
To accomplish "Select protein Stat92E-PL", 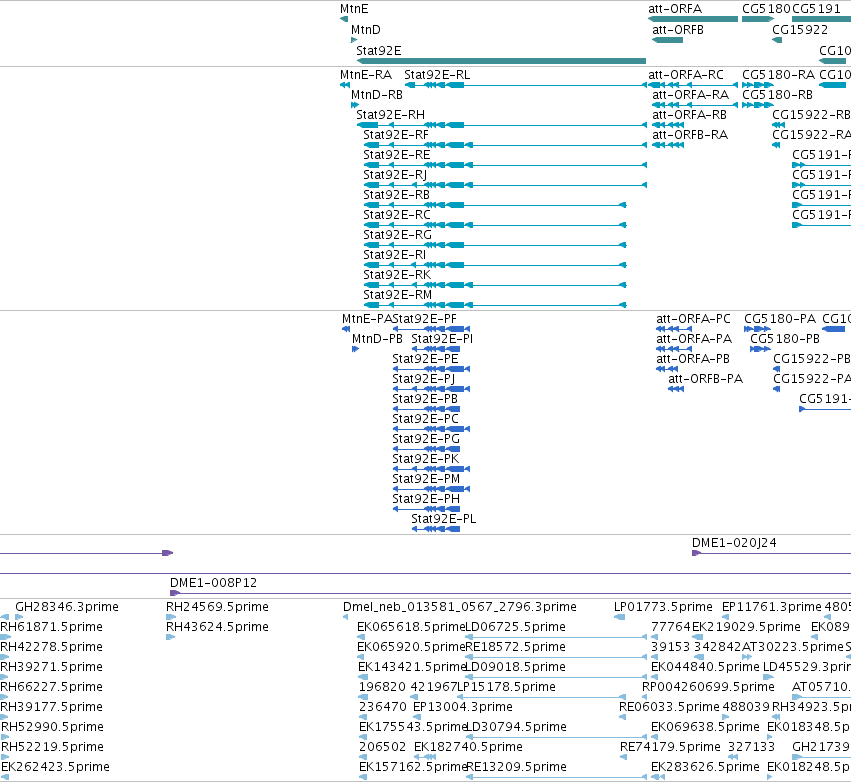I will [x=443, y=518].
